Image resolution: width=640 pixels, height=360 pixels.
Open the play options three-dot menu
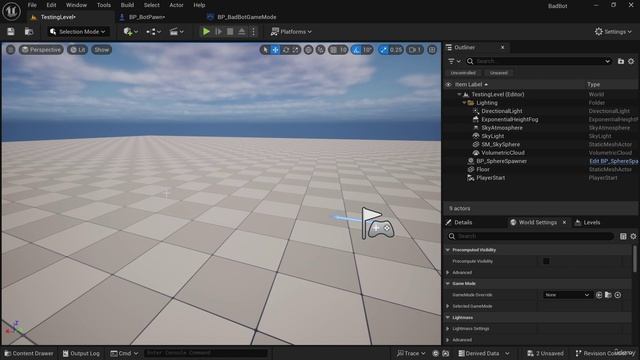coord(253,31)
